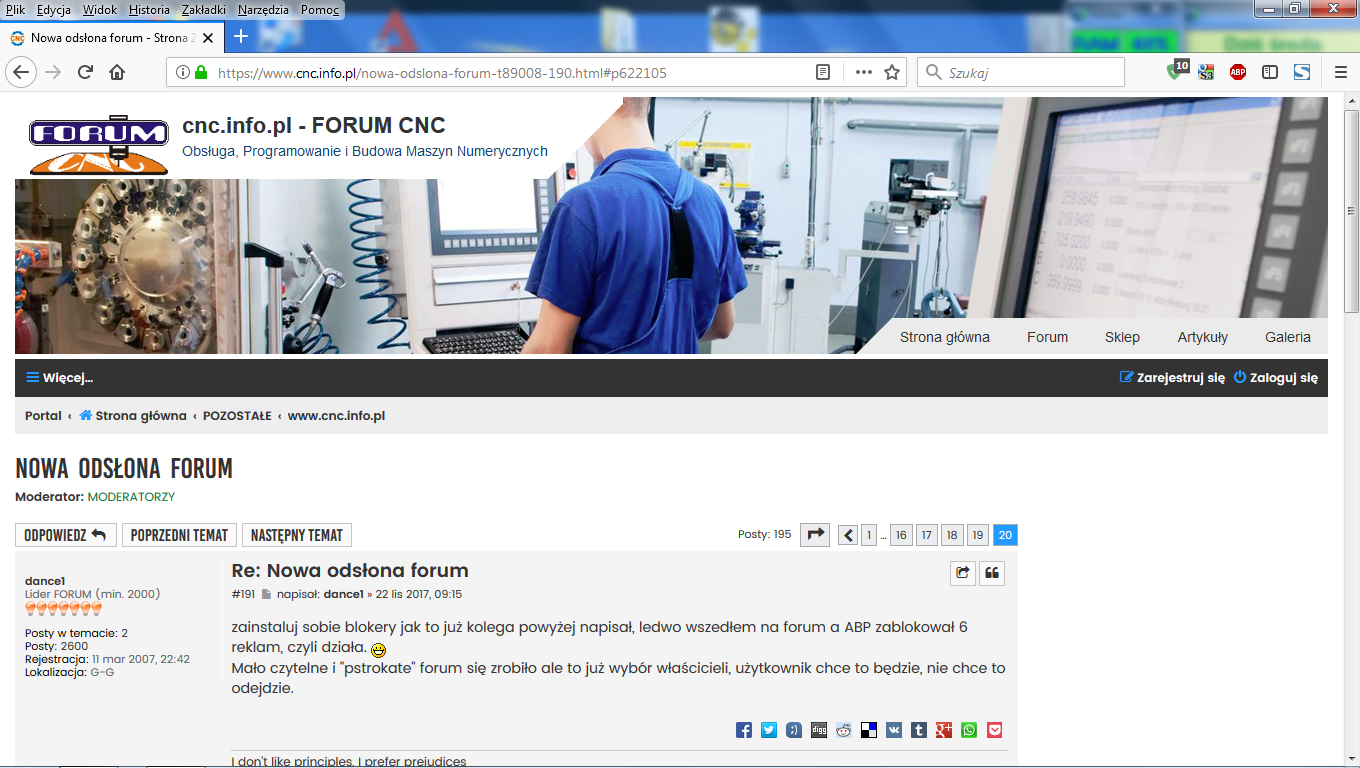The image size is (1360, 768).
Task: Click the NASTĘPNY TEMAT button
Action: click(297, 535)
